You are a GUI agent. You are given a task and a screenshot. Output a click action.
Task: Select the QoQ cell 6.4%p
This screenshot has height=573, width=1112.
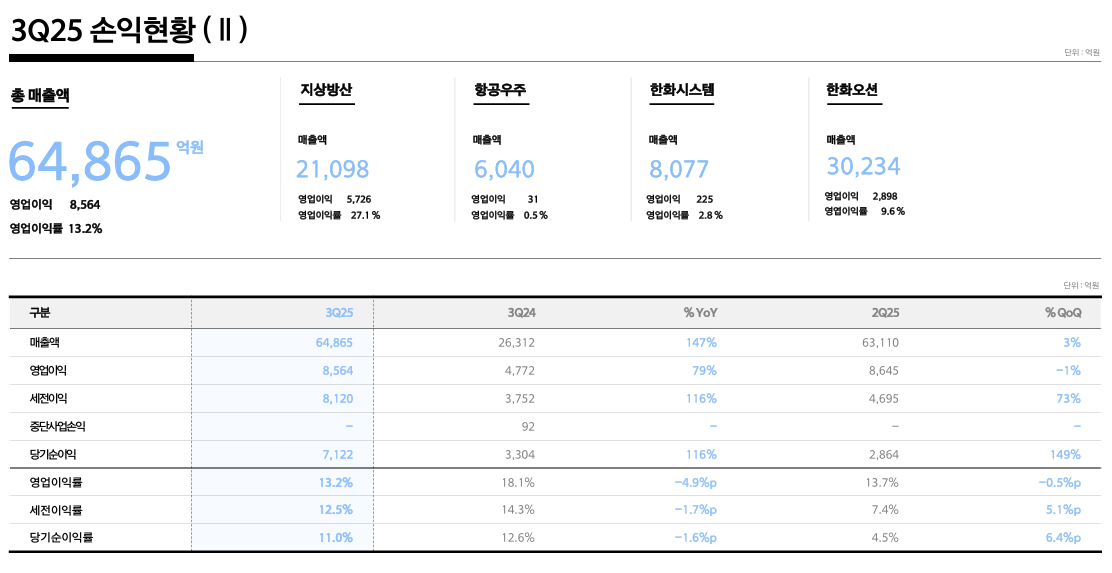1063,538
